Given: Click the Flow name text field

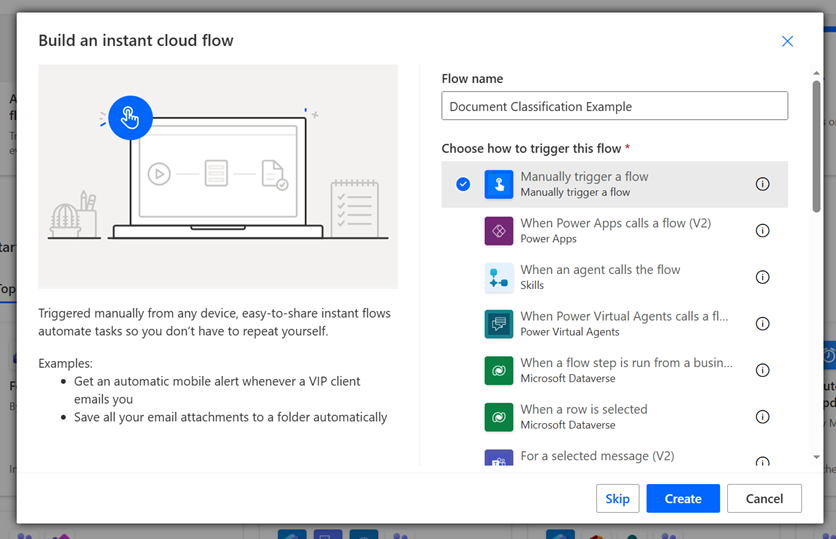Looking at the screenshot, I should point(614,106).
